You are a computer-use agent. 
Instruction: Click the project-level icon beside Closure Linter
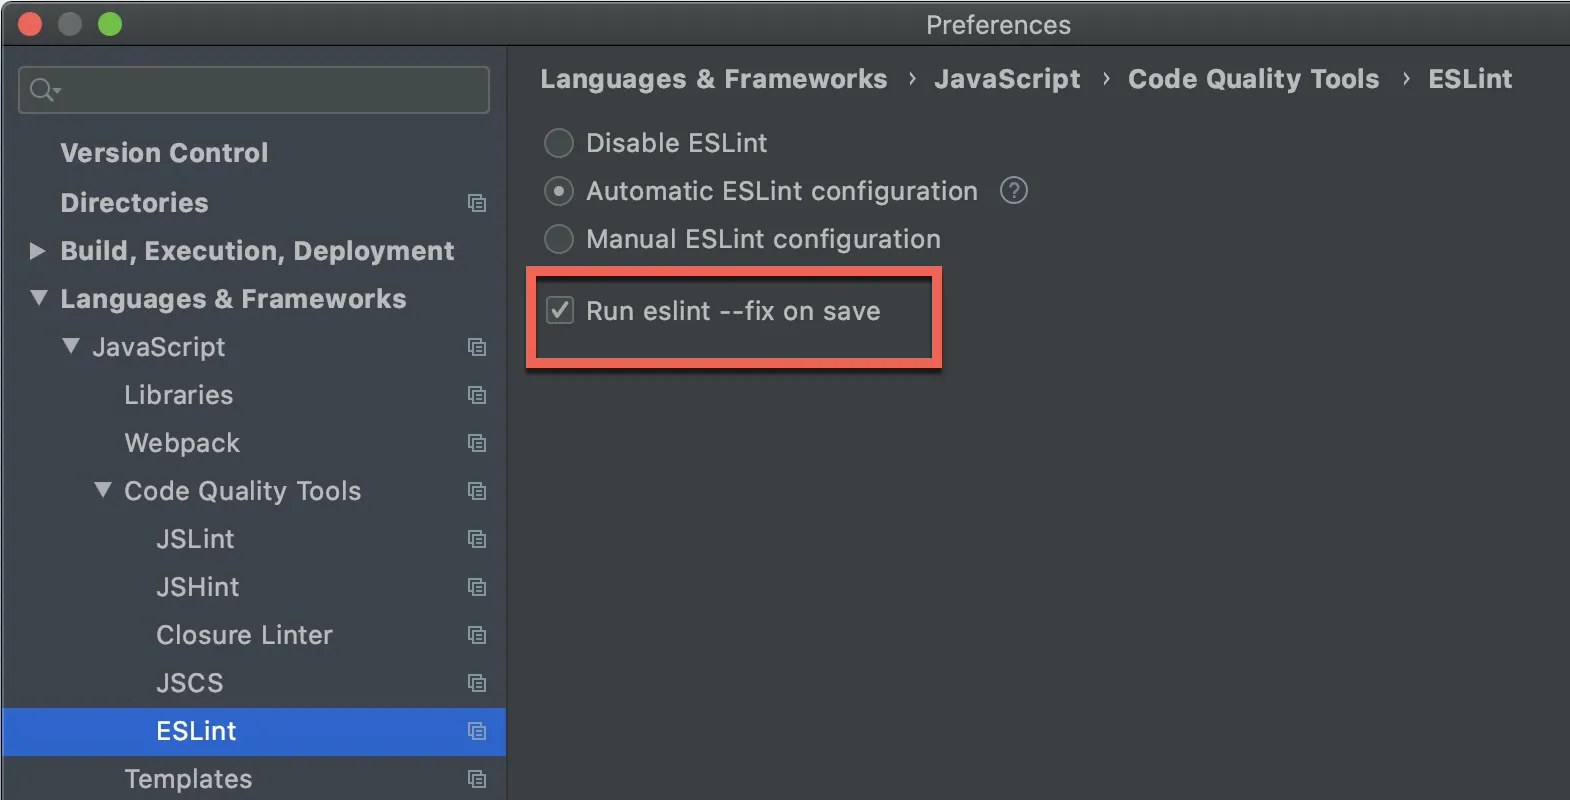point(477,635)
